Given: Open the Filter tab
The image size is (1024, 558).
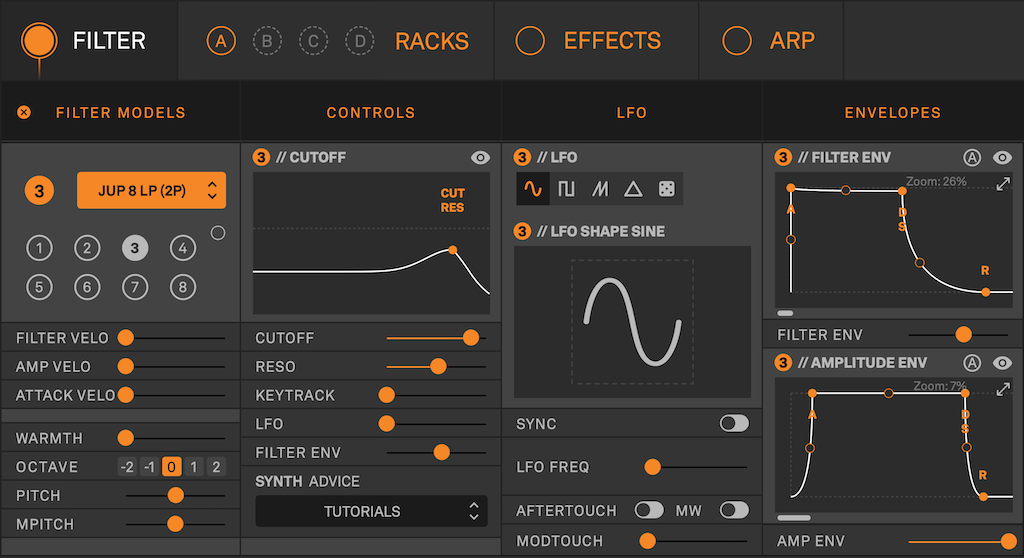Looking at the screenshot, I should tap(89, 41).
